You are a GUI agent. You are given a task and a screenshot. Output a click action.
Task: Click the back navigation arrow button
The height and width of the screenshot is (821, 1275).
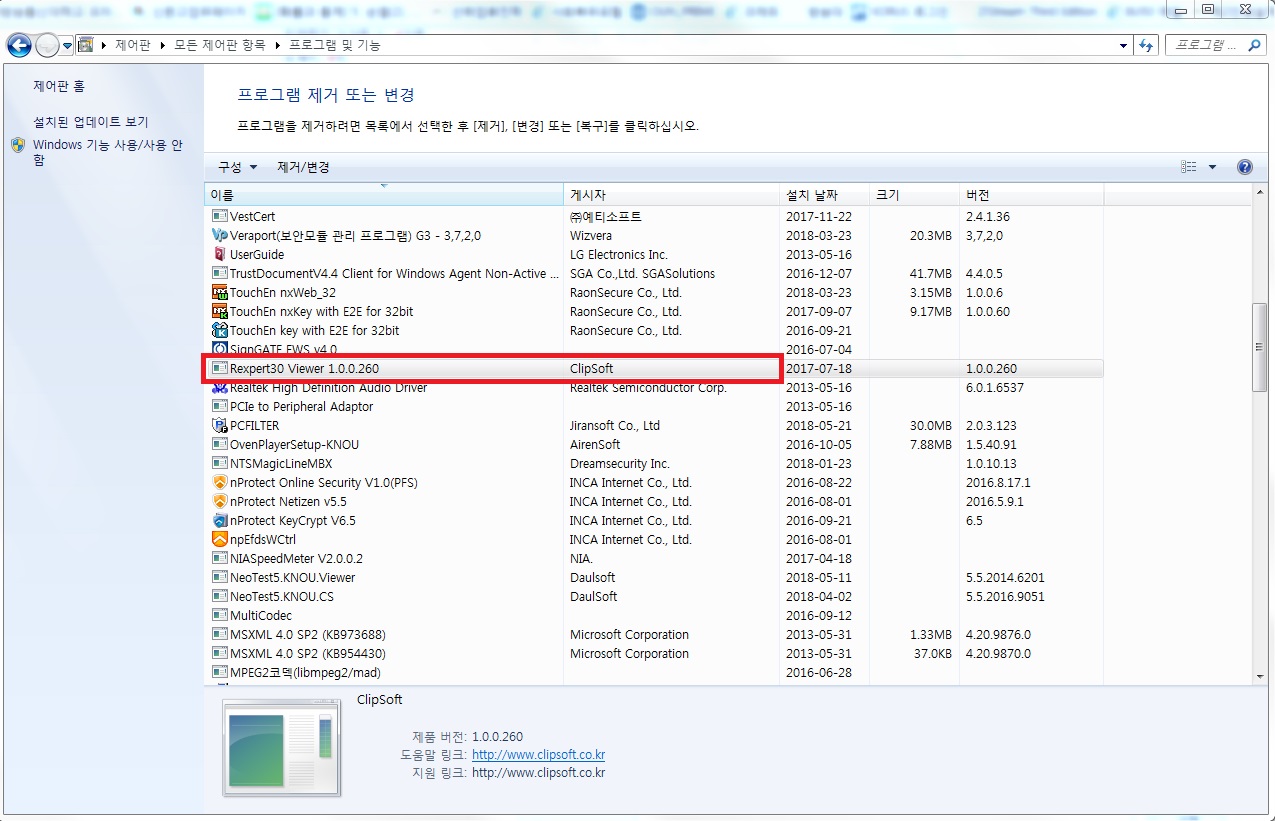19,46
